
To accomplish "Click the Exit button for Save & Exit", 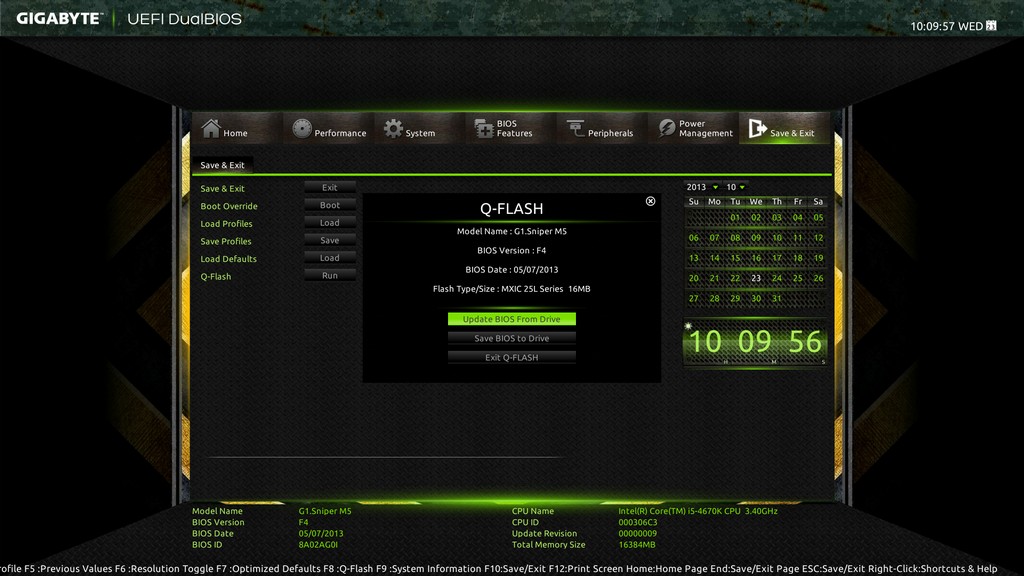I will pyautogui.click(x=330, y=187).
